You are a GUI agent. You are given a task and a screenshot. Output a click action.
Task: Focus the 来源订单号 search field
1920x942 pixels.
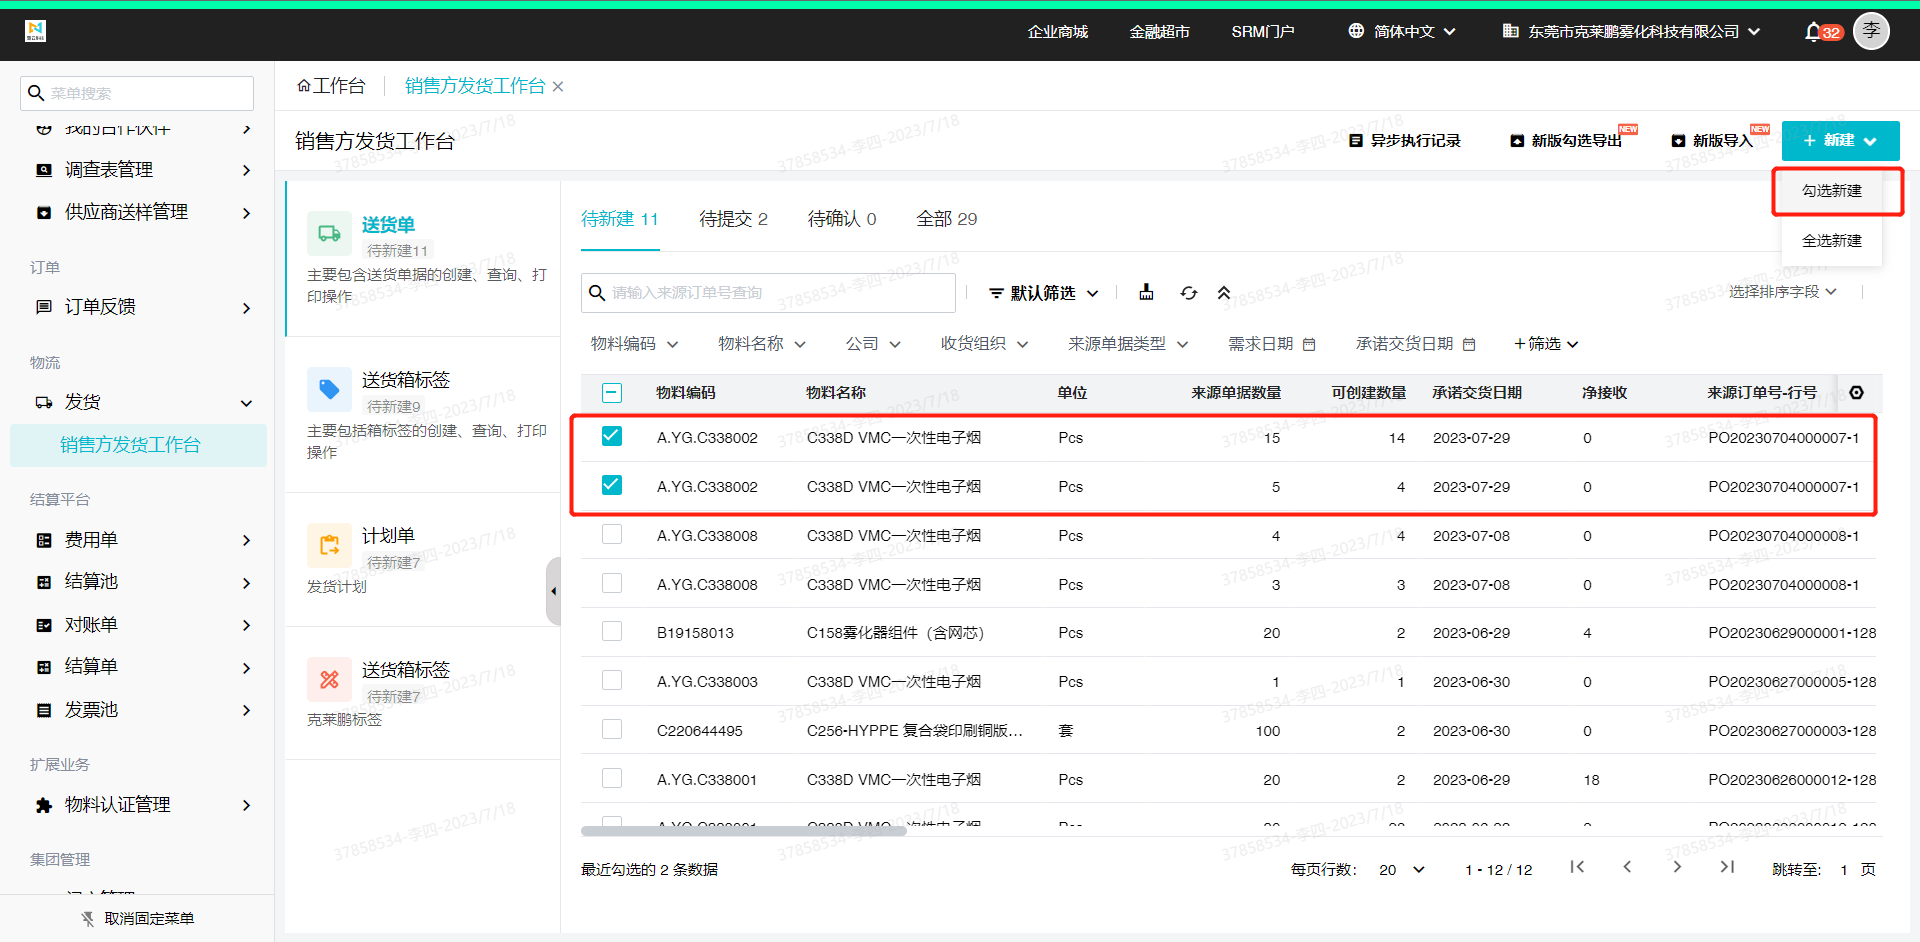tap(768, 293)
